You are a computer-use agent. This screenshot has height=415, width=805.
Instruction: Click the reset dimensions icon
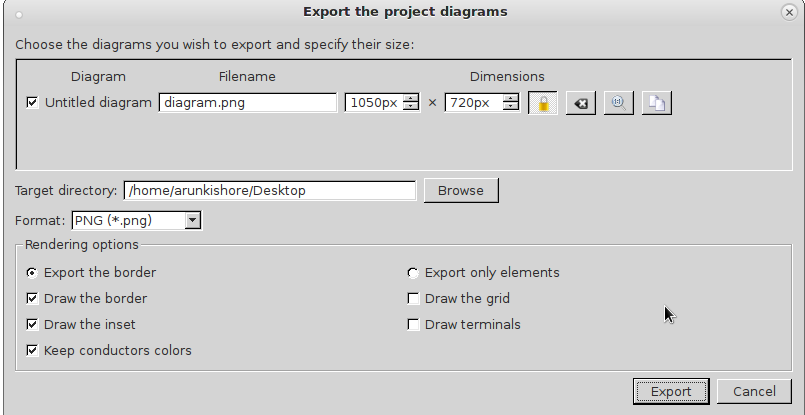coord(581,103)
